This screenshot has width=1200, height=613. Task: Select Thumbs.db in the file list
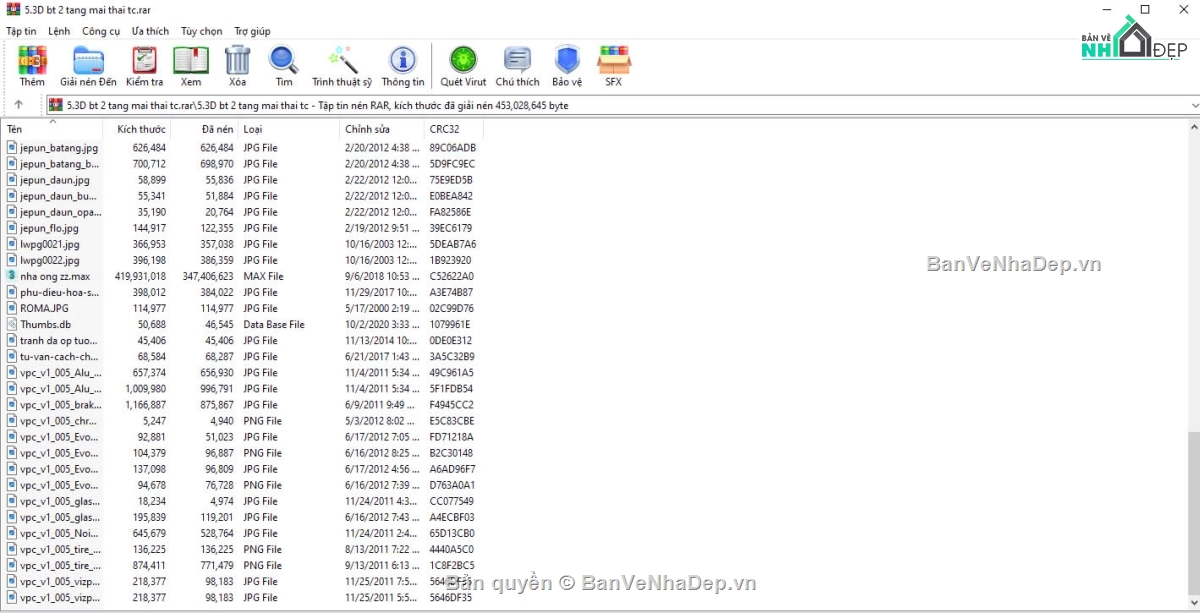[x=45, y=324]
